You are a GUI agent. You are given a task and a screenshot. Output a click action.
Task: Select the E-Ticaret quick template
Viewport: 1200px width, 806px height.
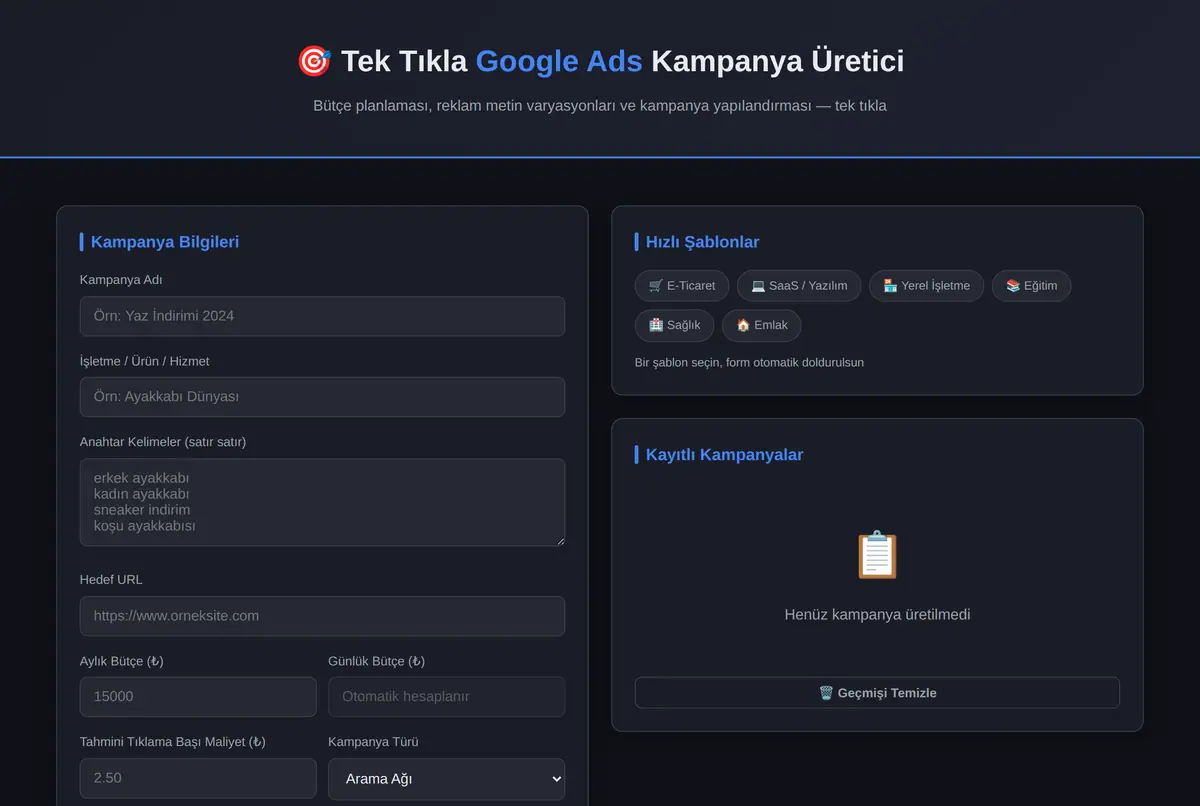(x=682, y=286)
